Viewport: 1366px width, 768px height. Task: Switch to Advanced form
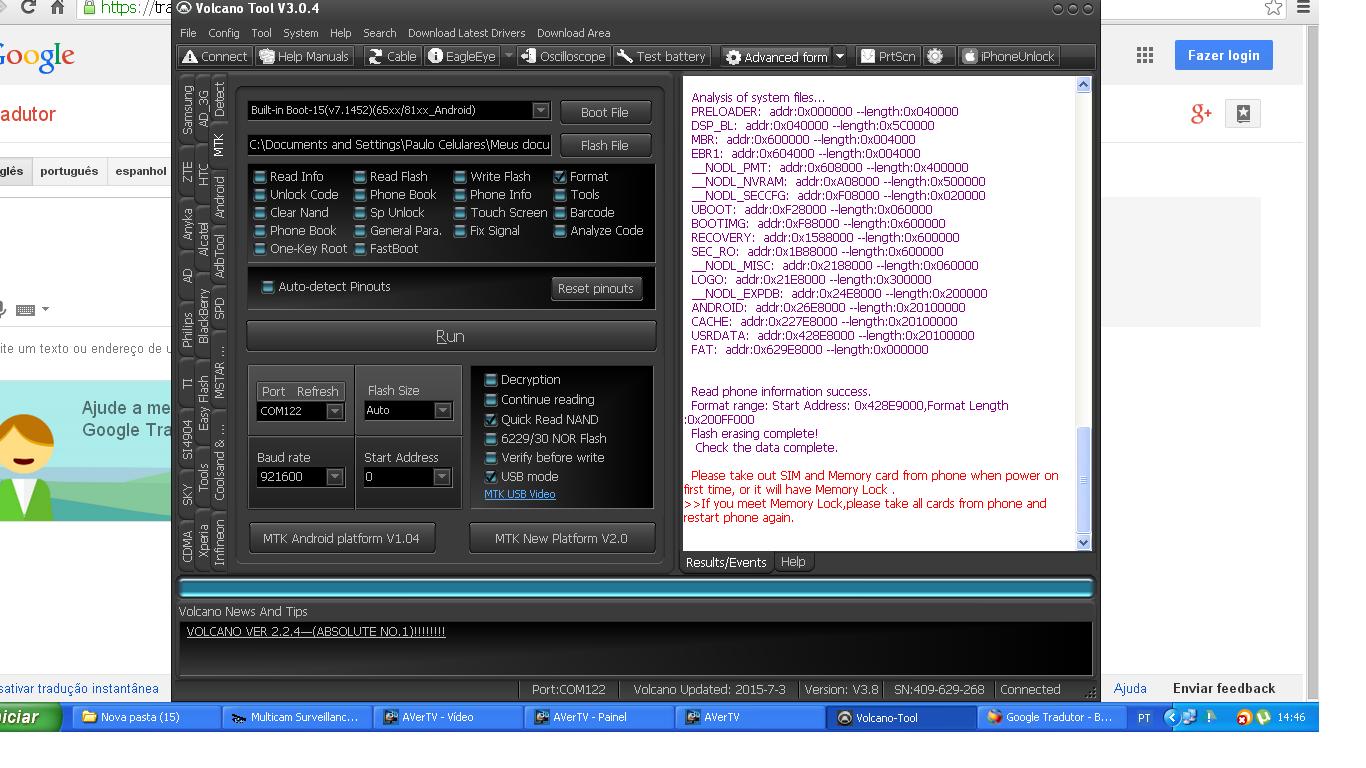pyautogui.click(x=777, y=57)
